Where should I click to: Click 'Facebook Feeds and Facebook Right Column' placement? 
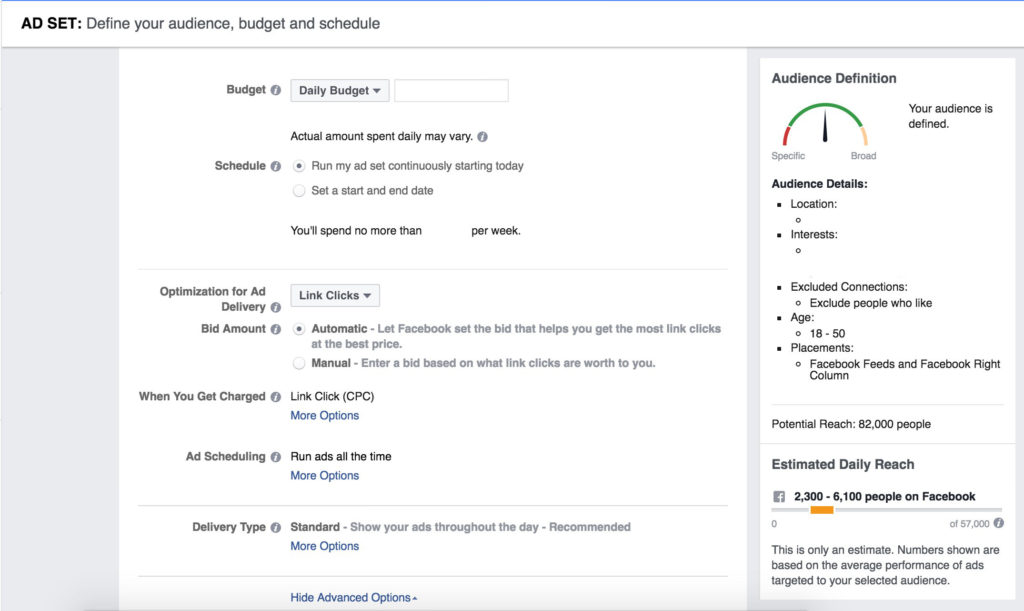click(x=904, y=369)
